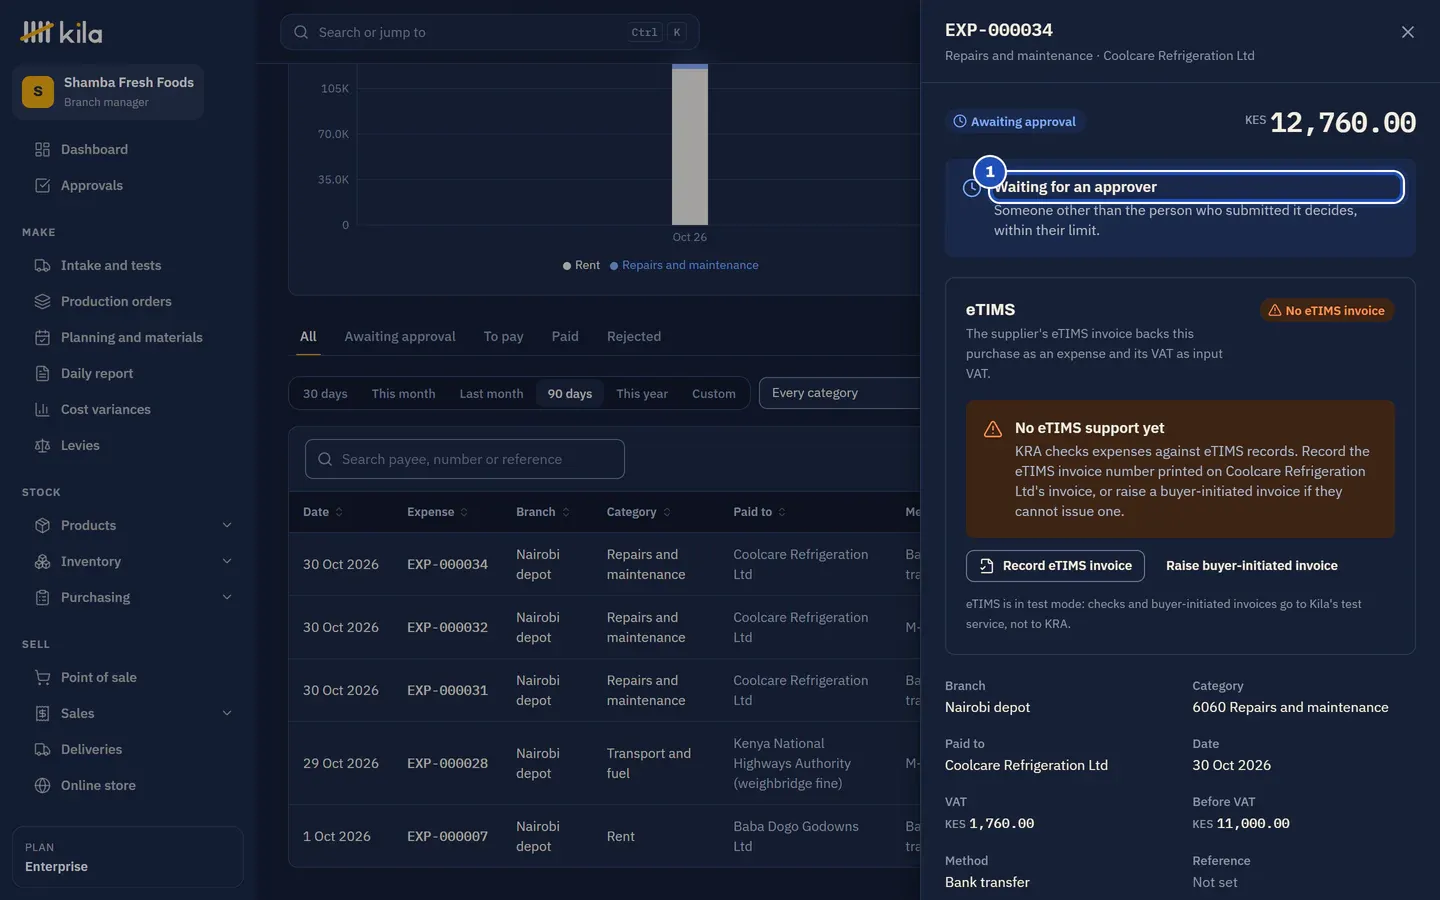1440x900 pixels.
Task: Open Levies page
Action: coord(128,446)
